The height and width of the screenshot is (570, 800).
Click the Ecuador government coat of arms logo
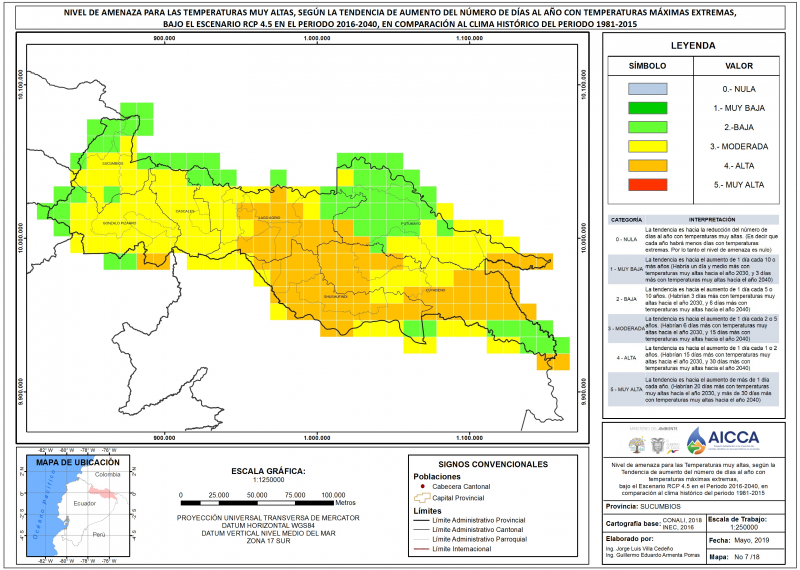point(658,445)
